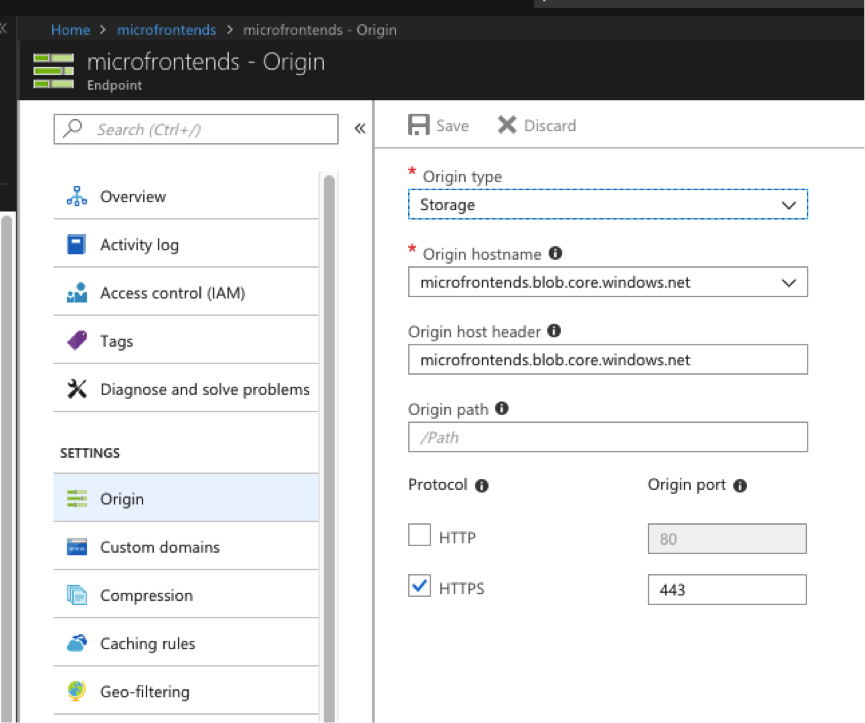This screenshot has height=723, width=865.
Task: Click the sidebar vertical scrollbar
Action: pyautogui.click(x=329, y=447)
